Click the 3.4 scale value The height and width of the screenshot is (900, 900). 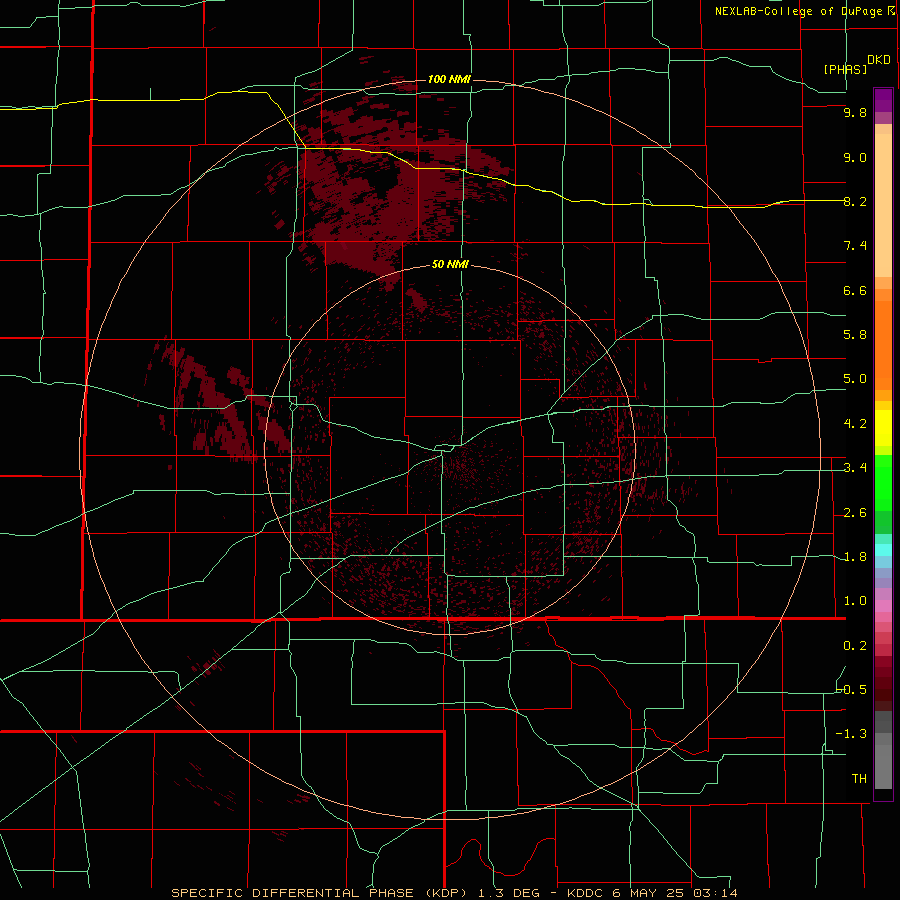click(855, 468)
